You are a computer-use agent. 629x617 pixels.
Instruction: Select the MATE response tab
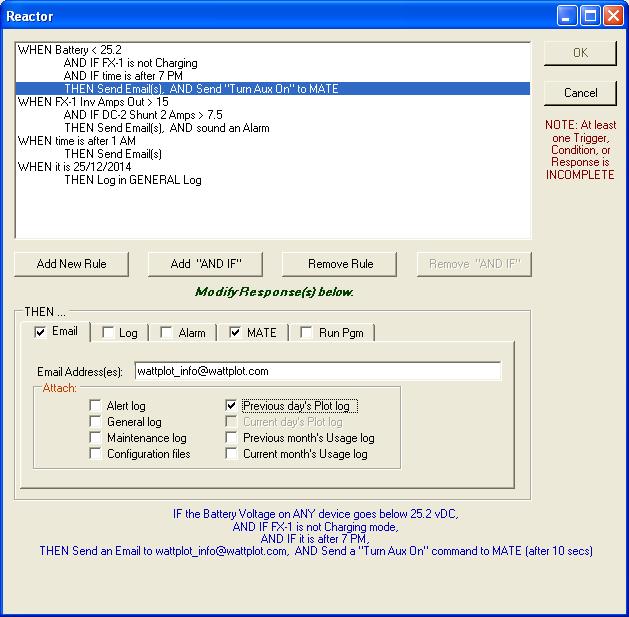coord(254,333)
